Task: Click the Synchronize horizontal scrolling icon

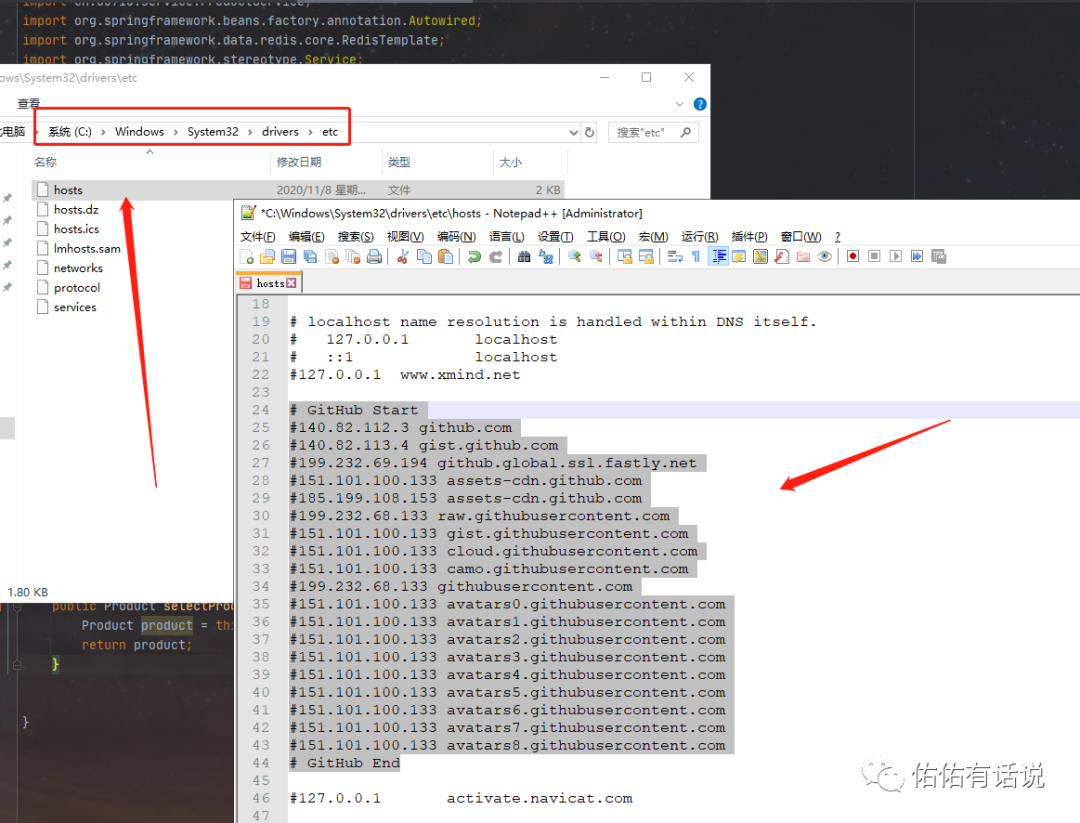Action: (646, 257)
